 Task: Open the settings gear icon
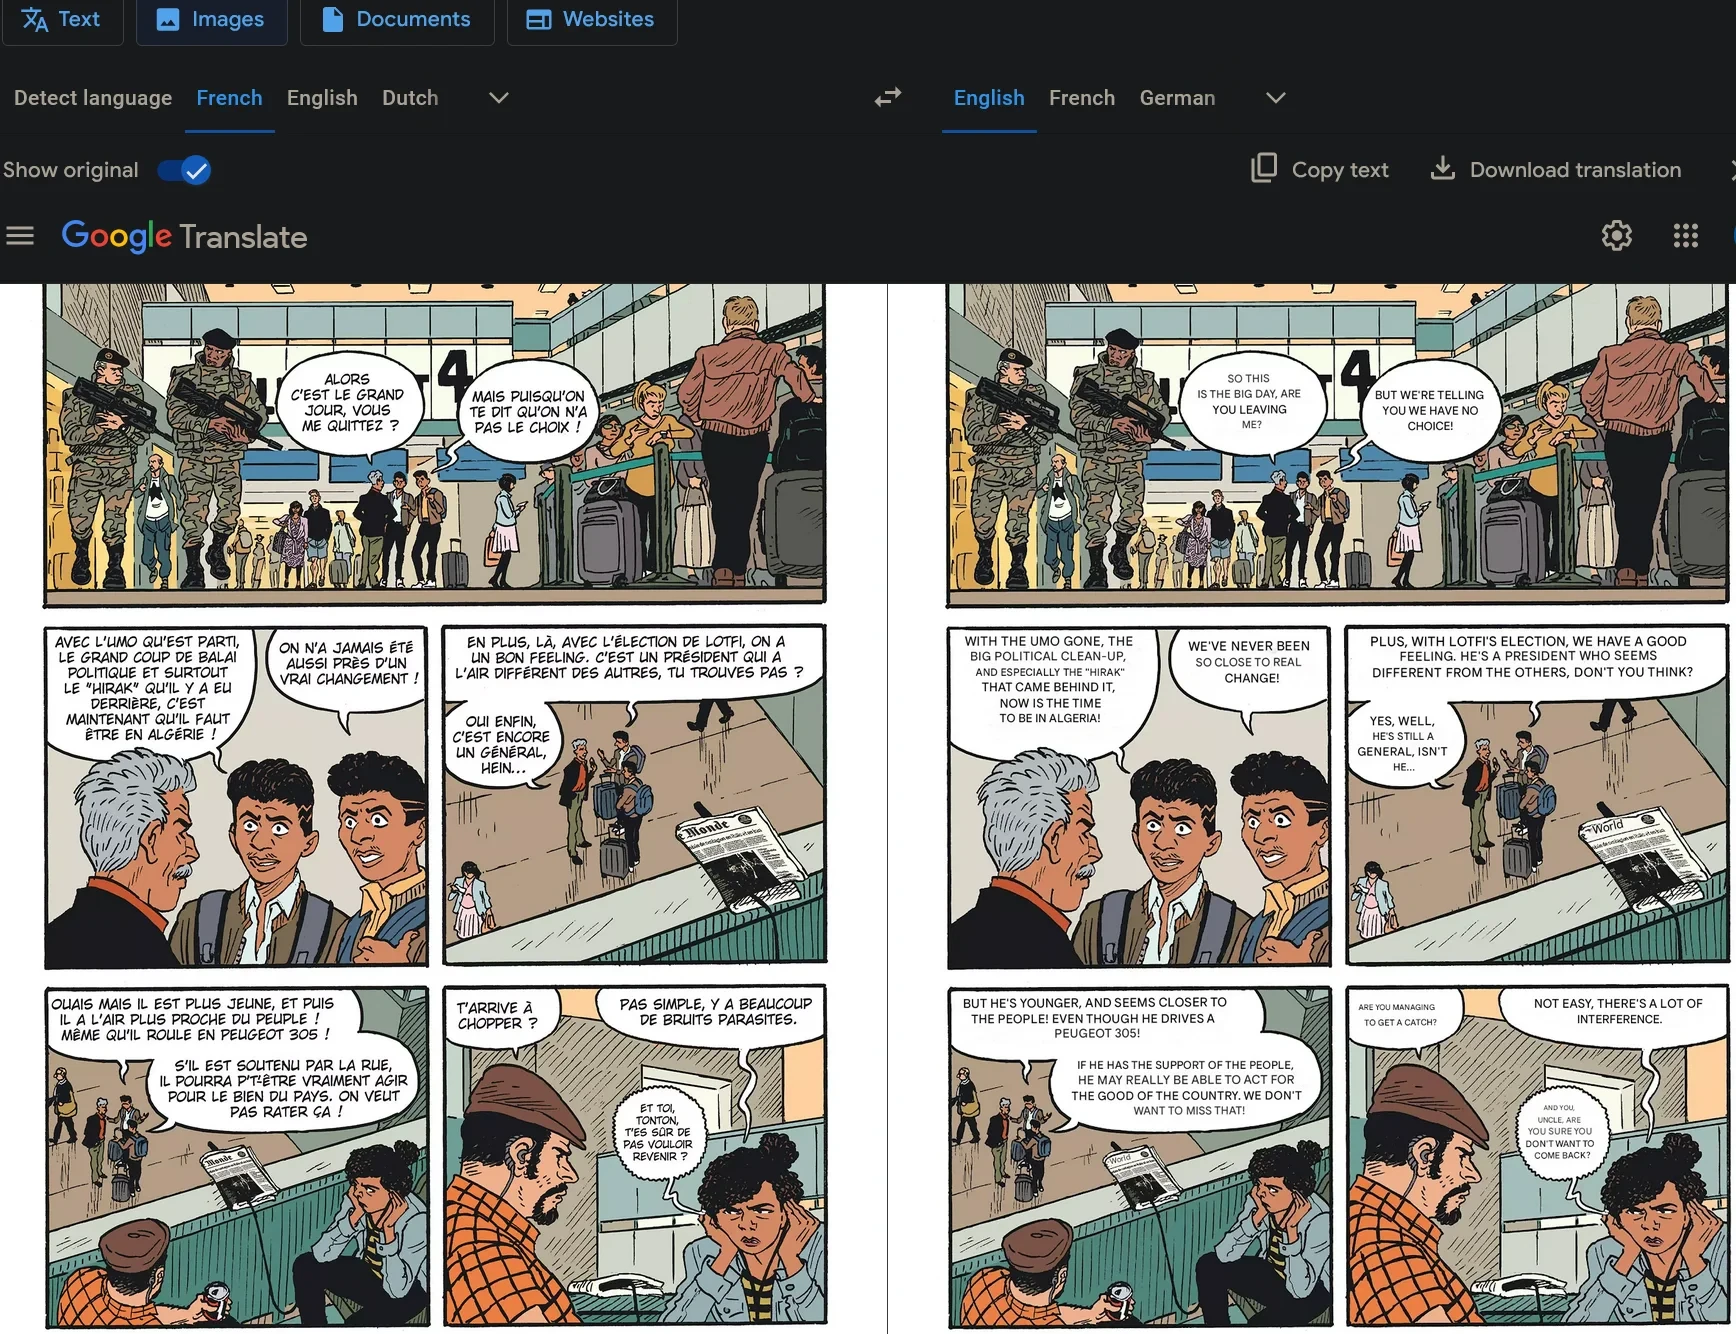tap(1616, 236)
